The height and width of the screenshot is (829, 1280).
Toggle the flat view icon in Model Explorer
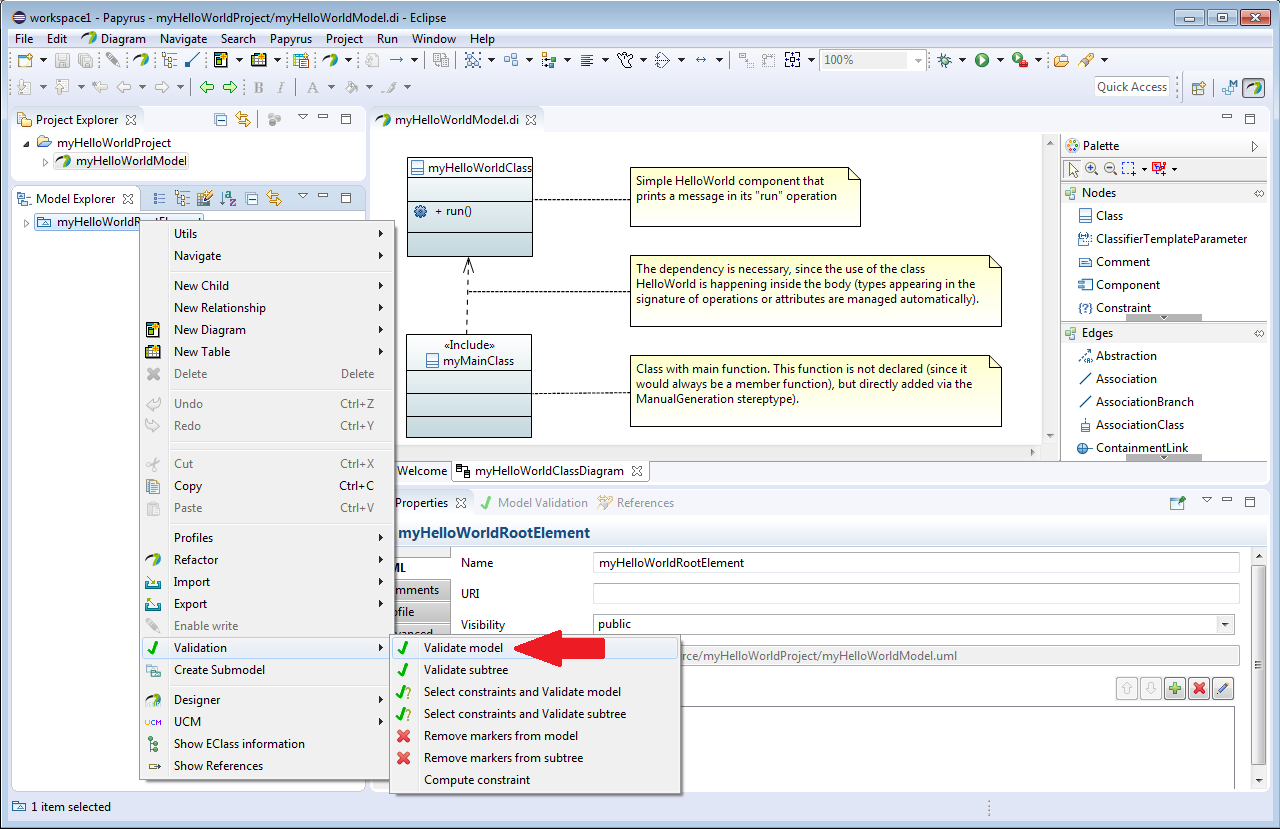pos(160,198)
